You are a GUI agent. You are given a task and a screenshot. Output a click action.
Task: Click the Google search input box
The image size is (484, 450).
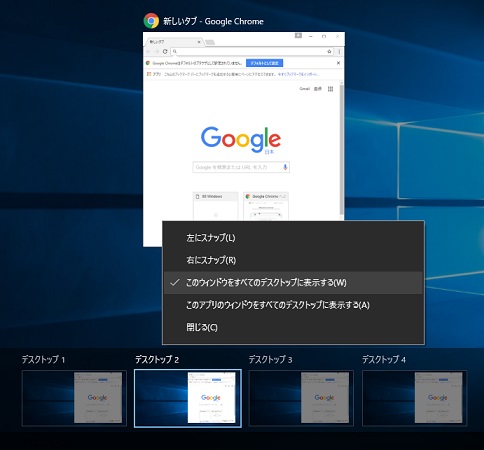click(241, 167)
